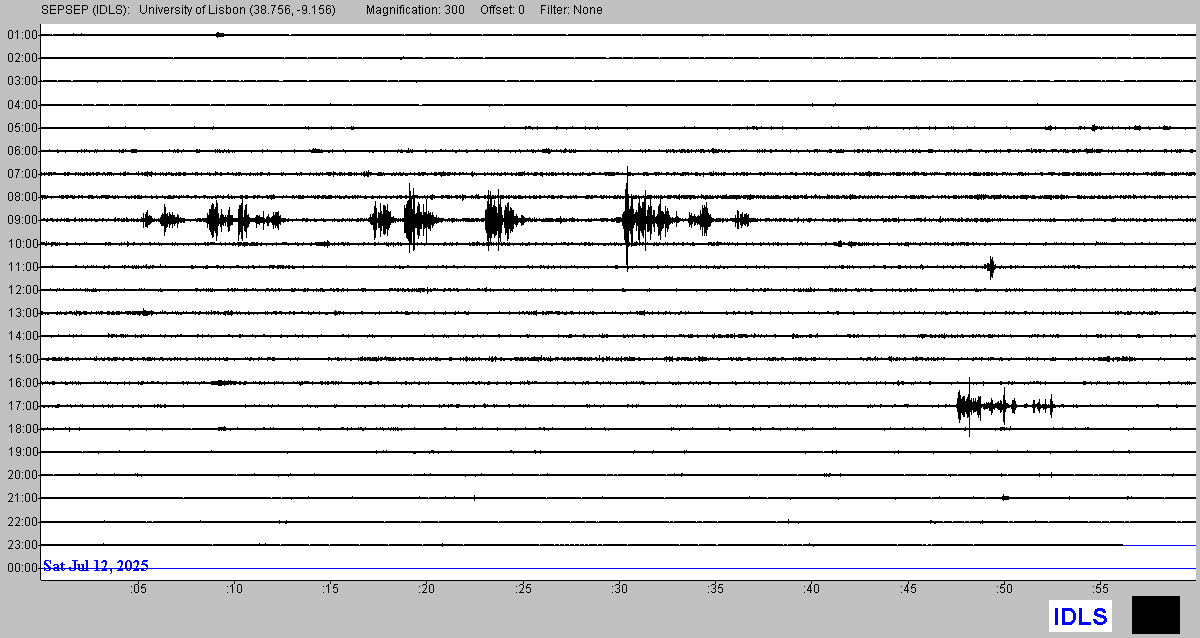Click the :15 minute axis label

pos(330,589)
